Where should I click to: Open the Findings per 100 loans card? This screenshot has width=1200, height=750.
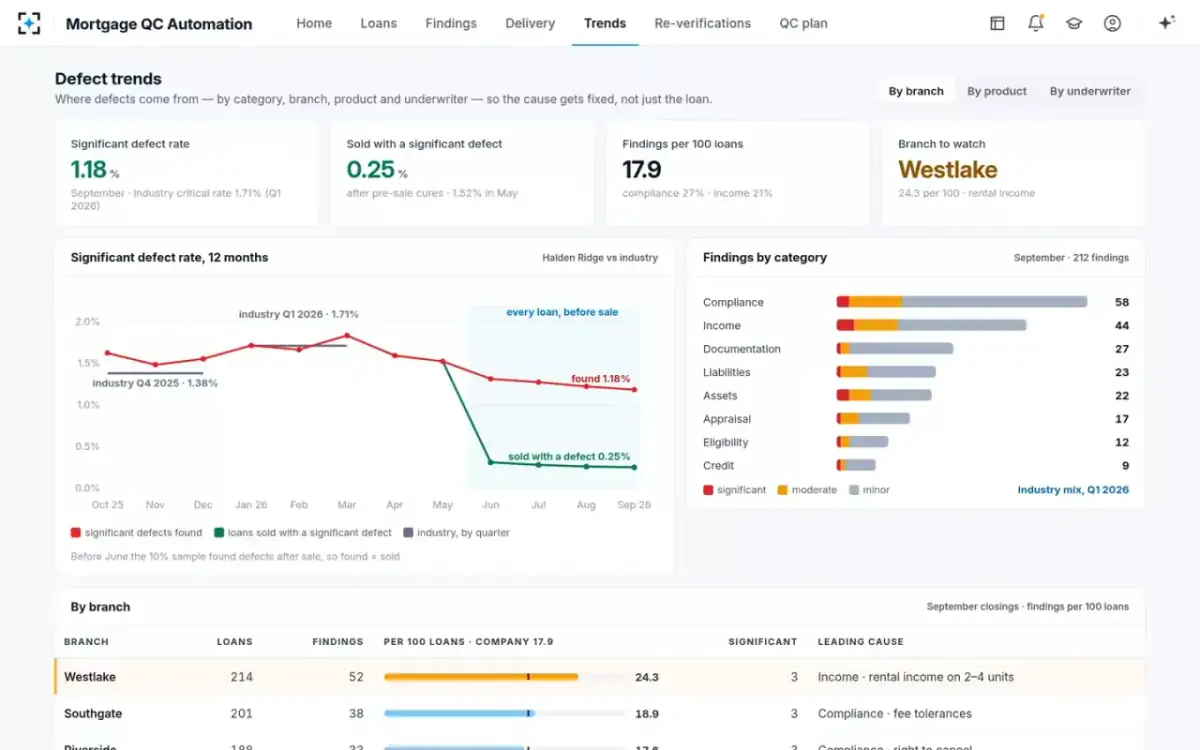click(x=738, y=173)
